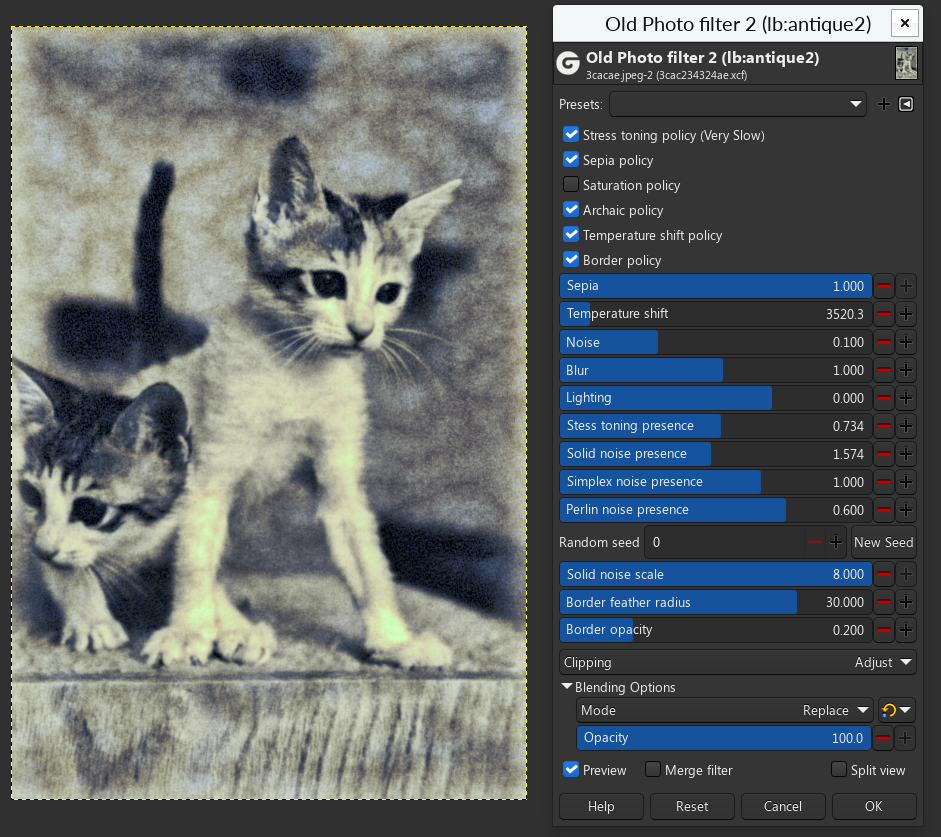Confirm the filter with OK
Image resolution: width=941 pixels, height=837 pixels.
(x=874, y=806)
